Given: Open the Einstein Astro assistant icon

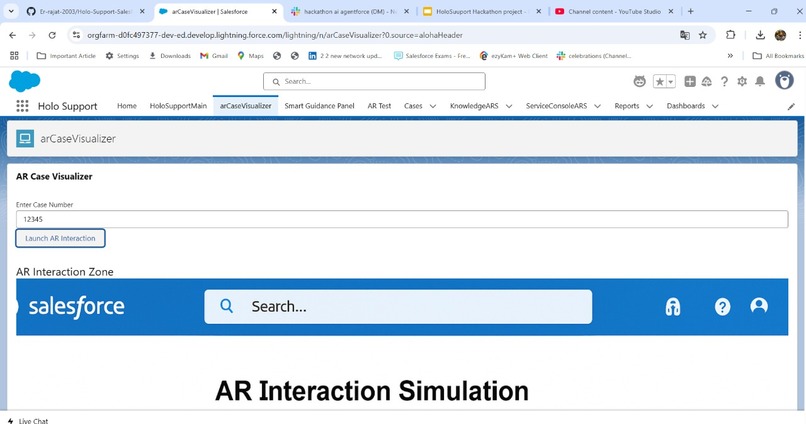Looking at the screenshot, I should point(639,81).
